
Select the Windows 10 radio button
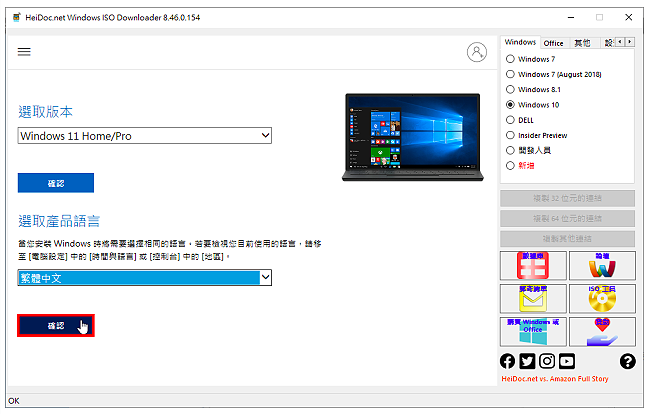point(510,105)
